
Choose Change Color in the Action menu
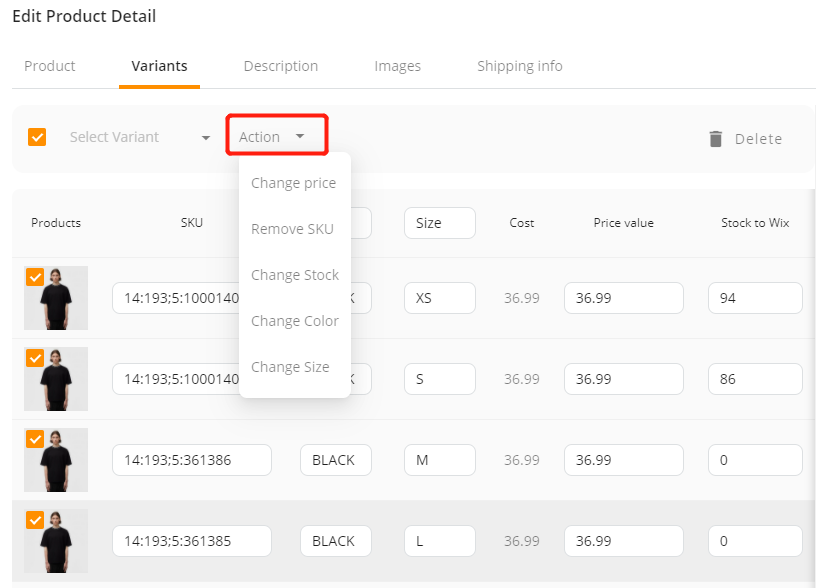coord(294,320)
